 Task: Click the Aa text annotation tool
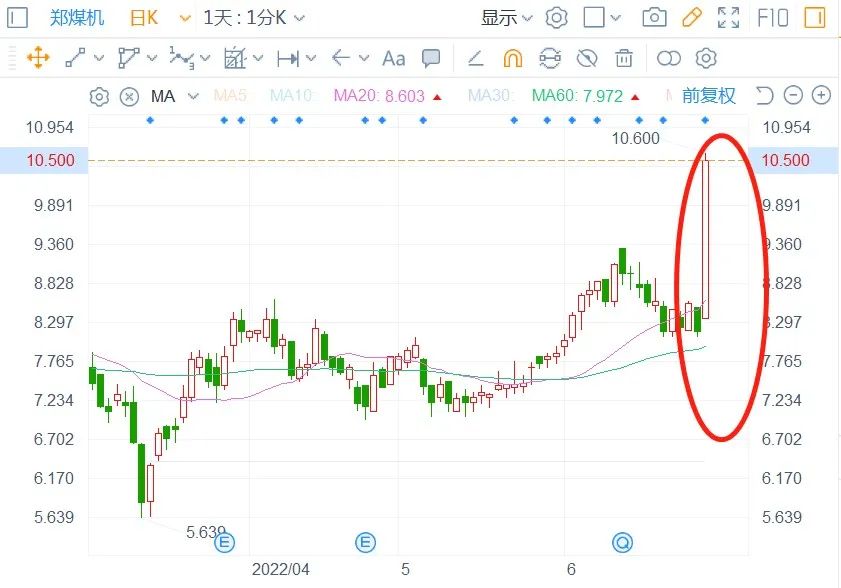pyautogui.click(x=394, y=58)
